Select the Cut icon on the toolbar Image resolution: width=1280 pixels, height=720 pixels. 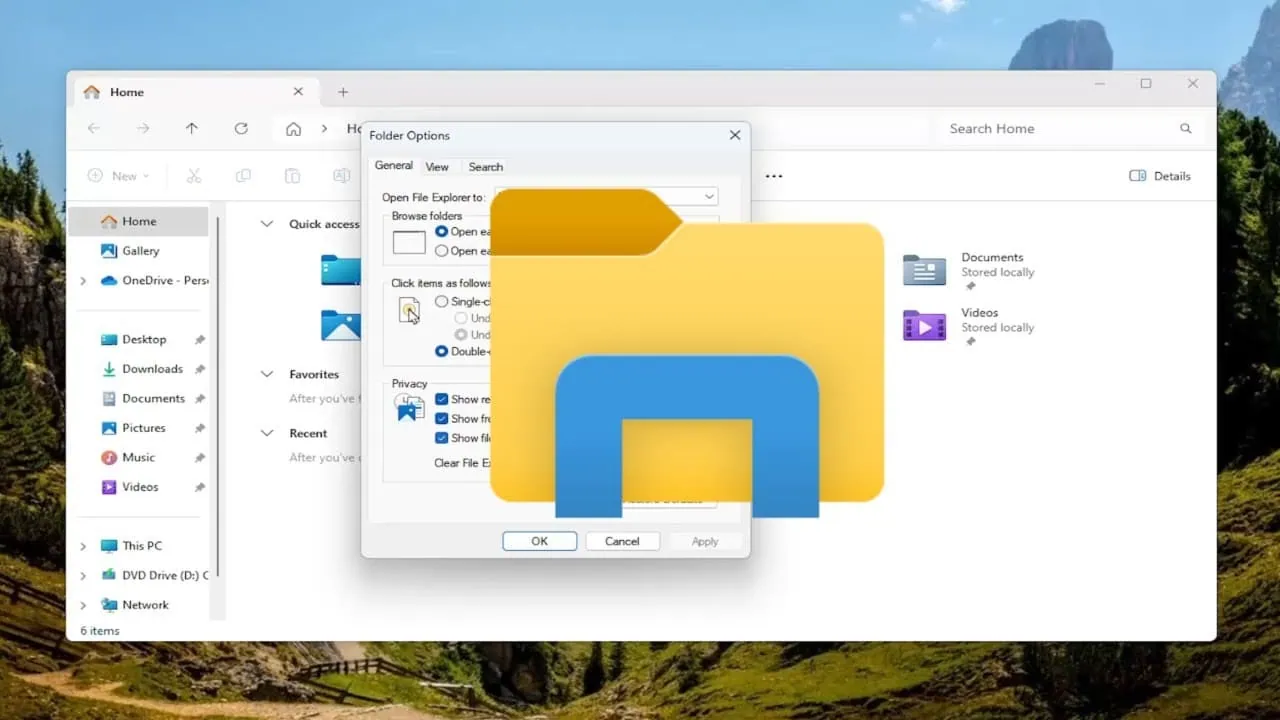pyautogui.click(x=193, y=176)
